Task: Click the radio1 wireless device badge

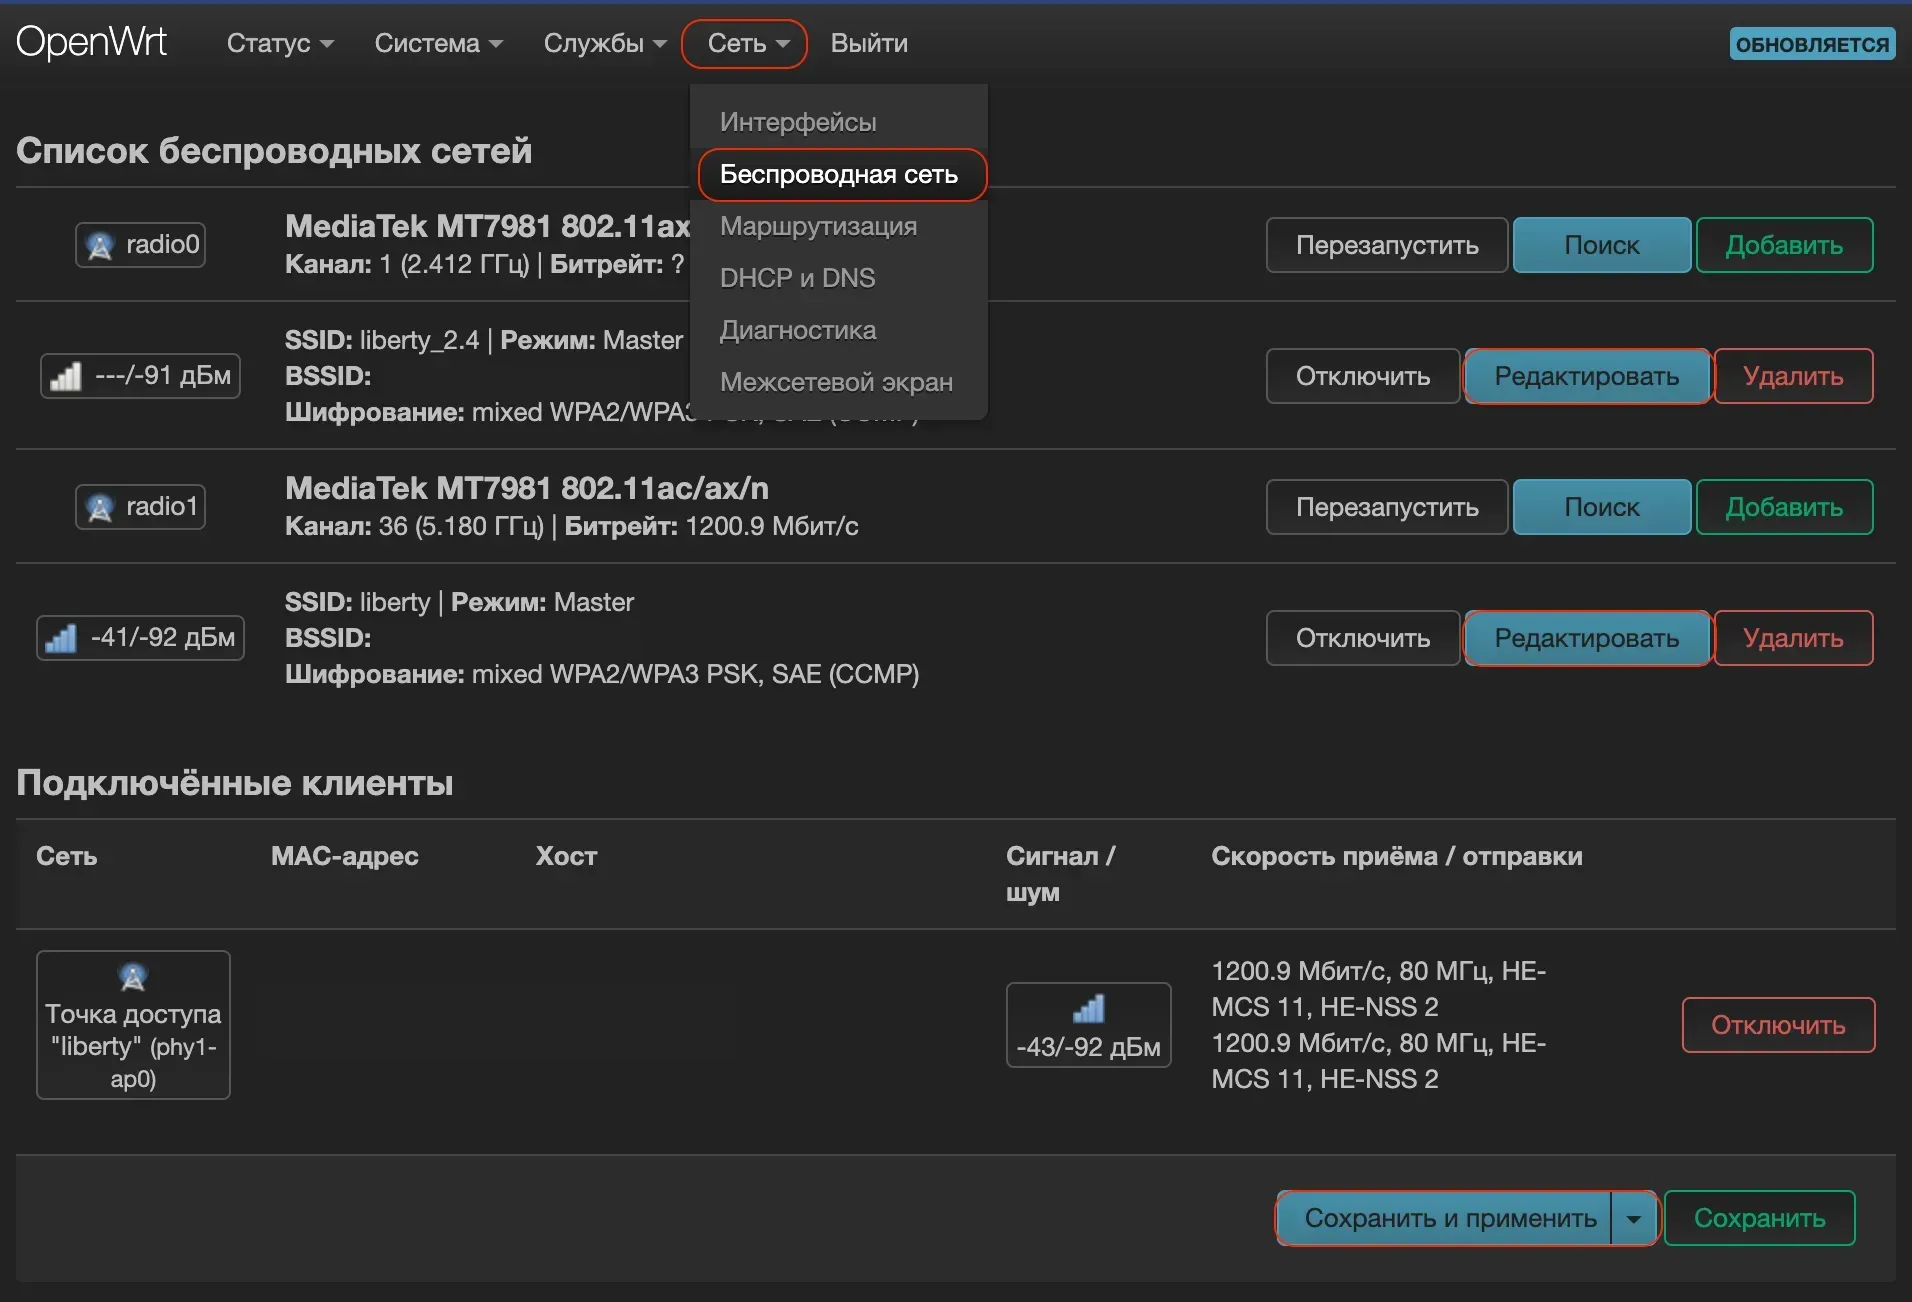Action: [x=140, y=507]
